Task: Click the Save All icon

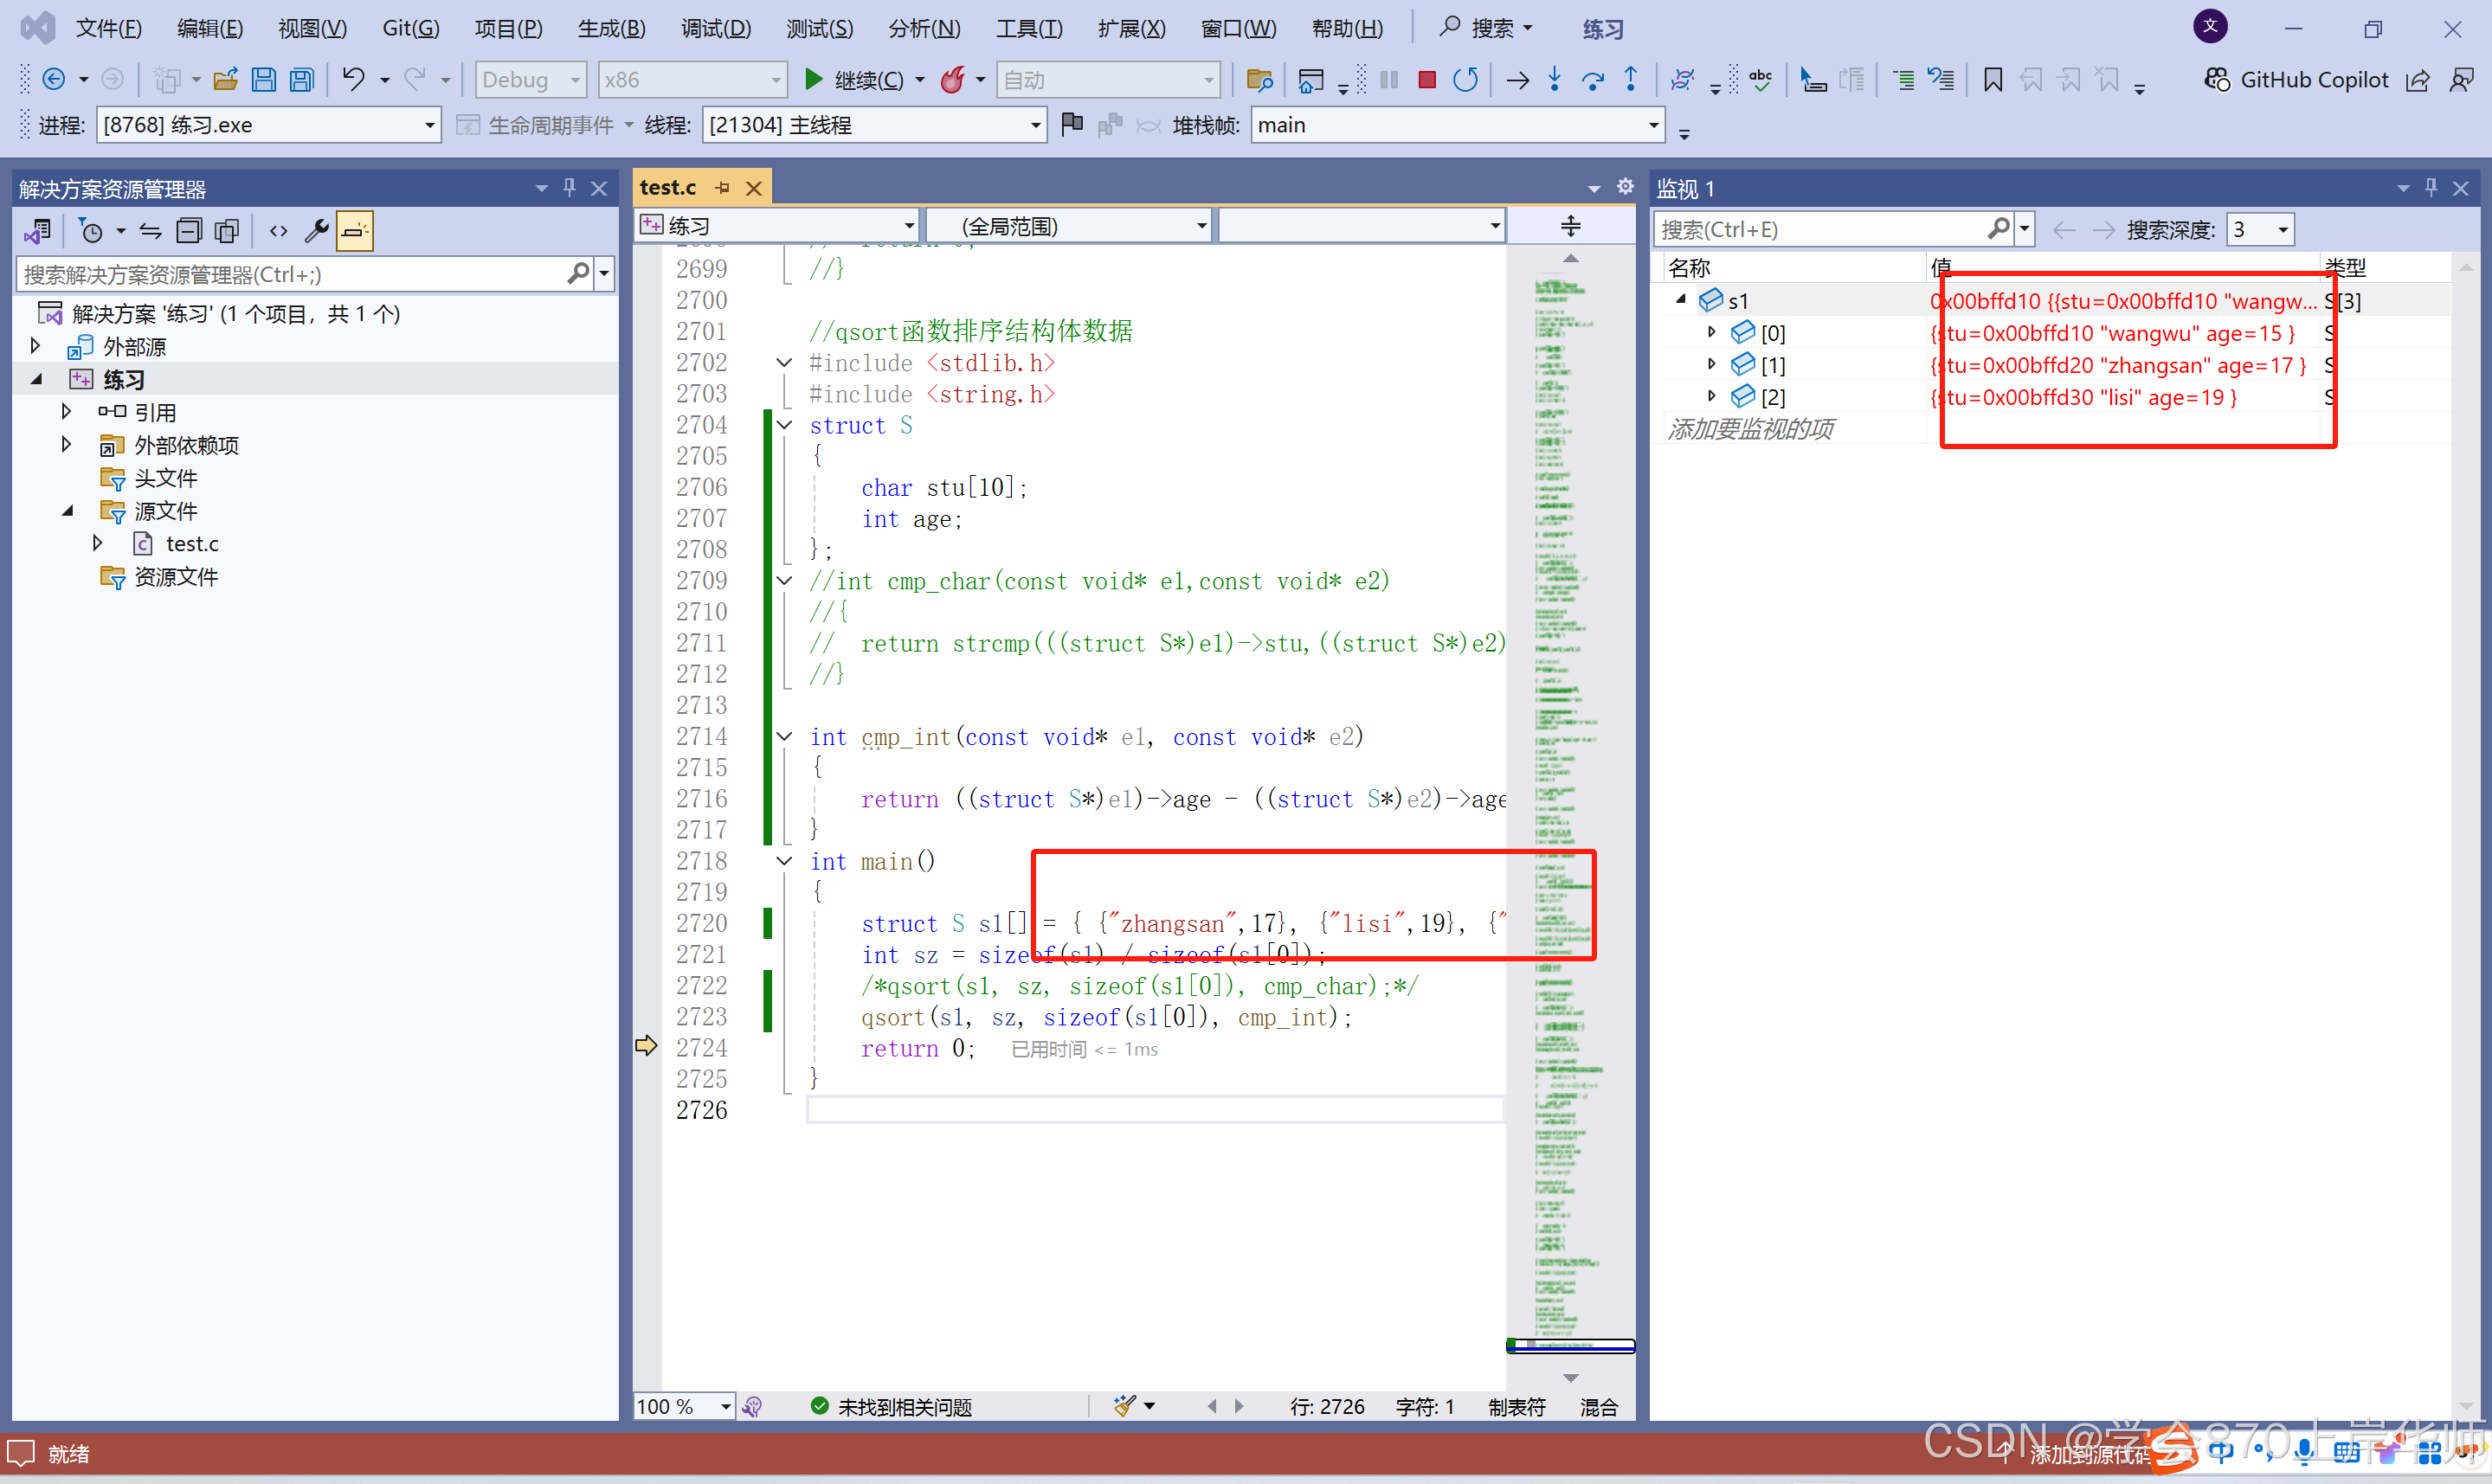Action: (x=302, y=80)
